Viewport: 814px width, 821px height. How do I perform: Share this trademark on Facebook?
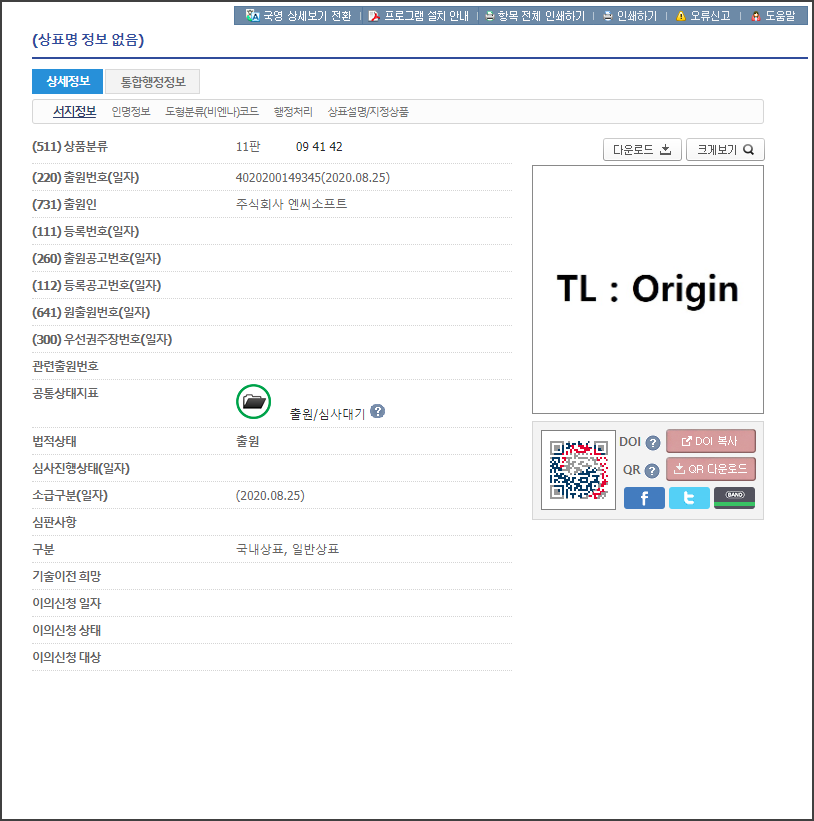click(644, 498)
